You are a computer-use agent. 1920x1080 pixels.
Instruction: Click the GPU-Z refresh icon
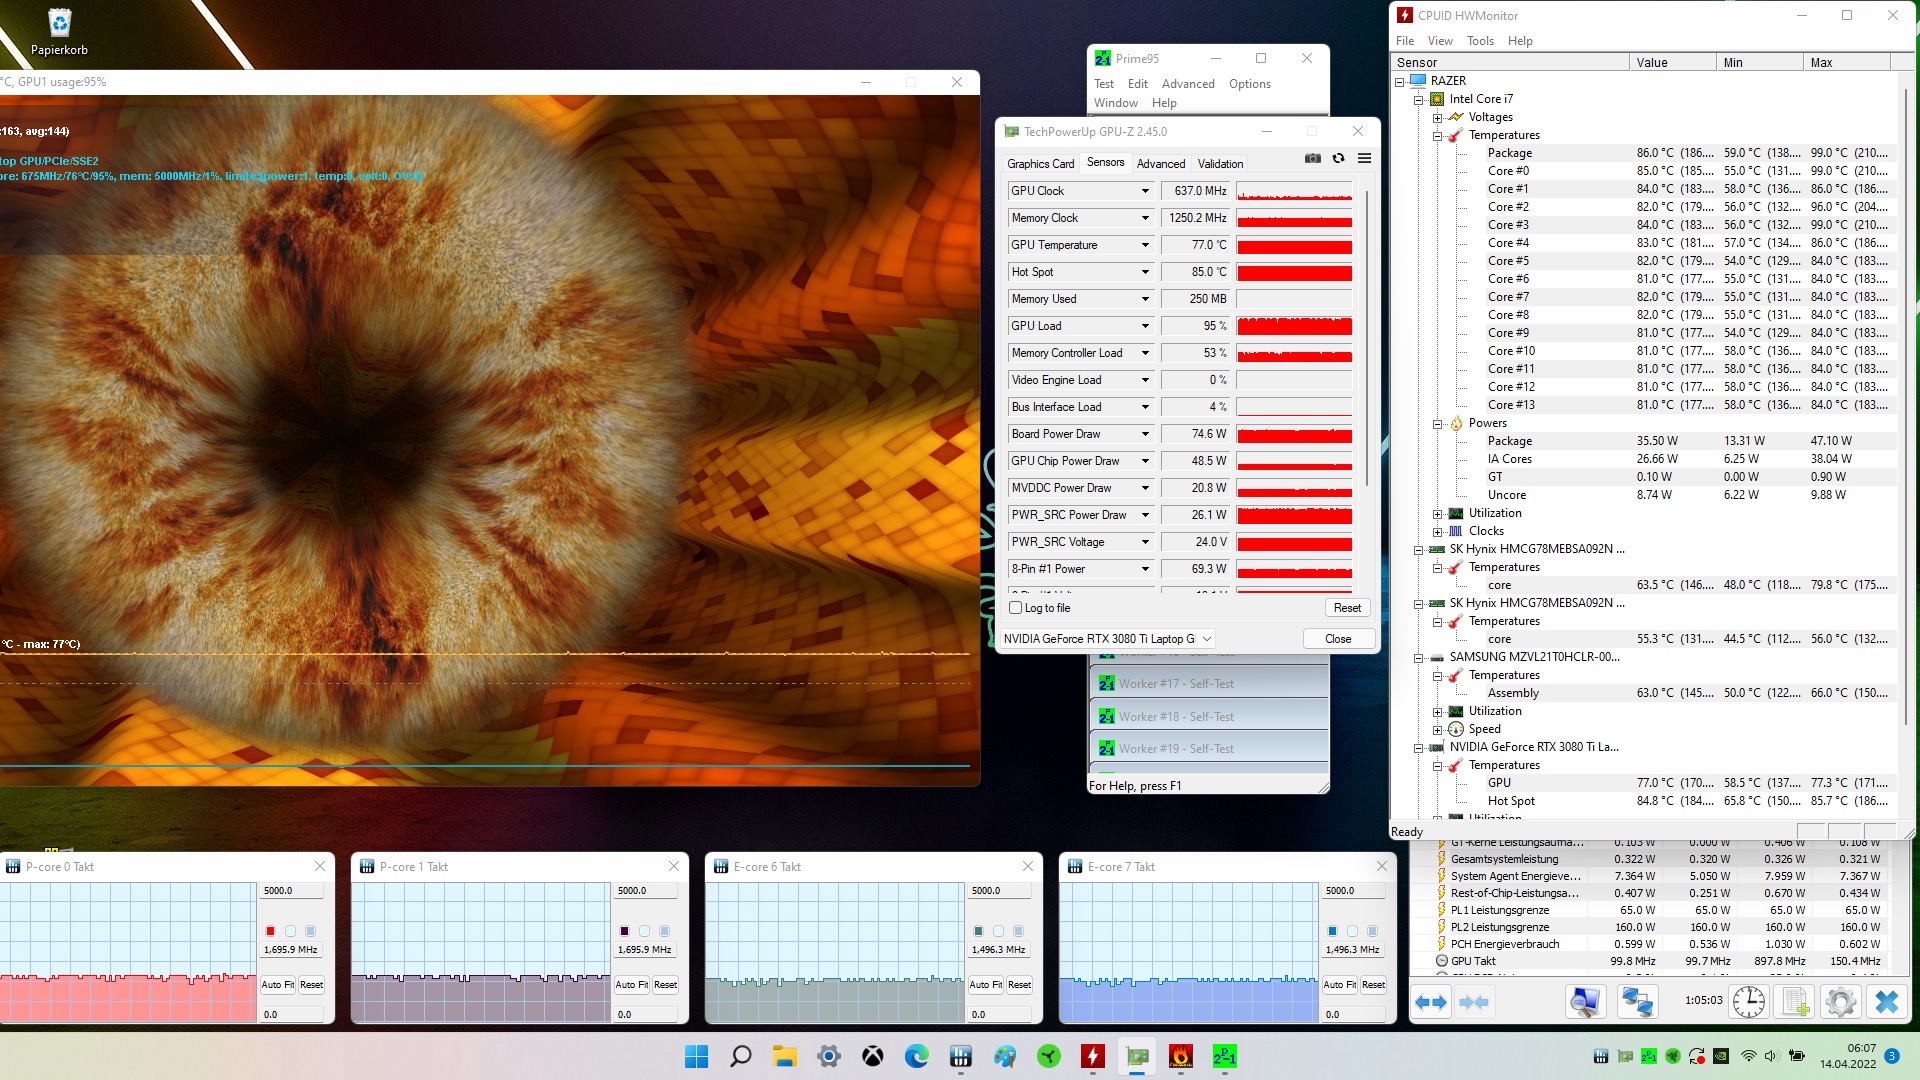[1338, 158]
